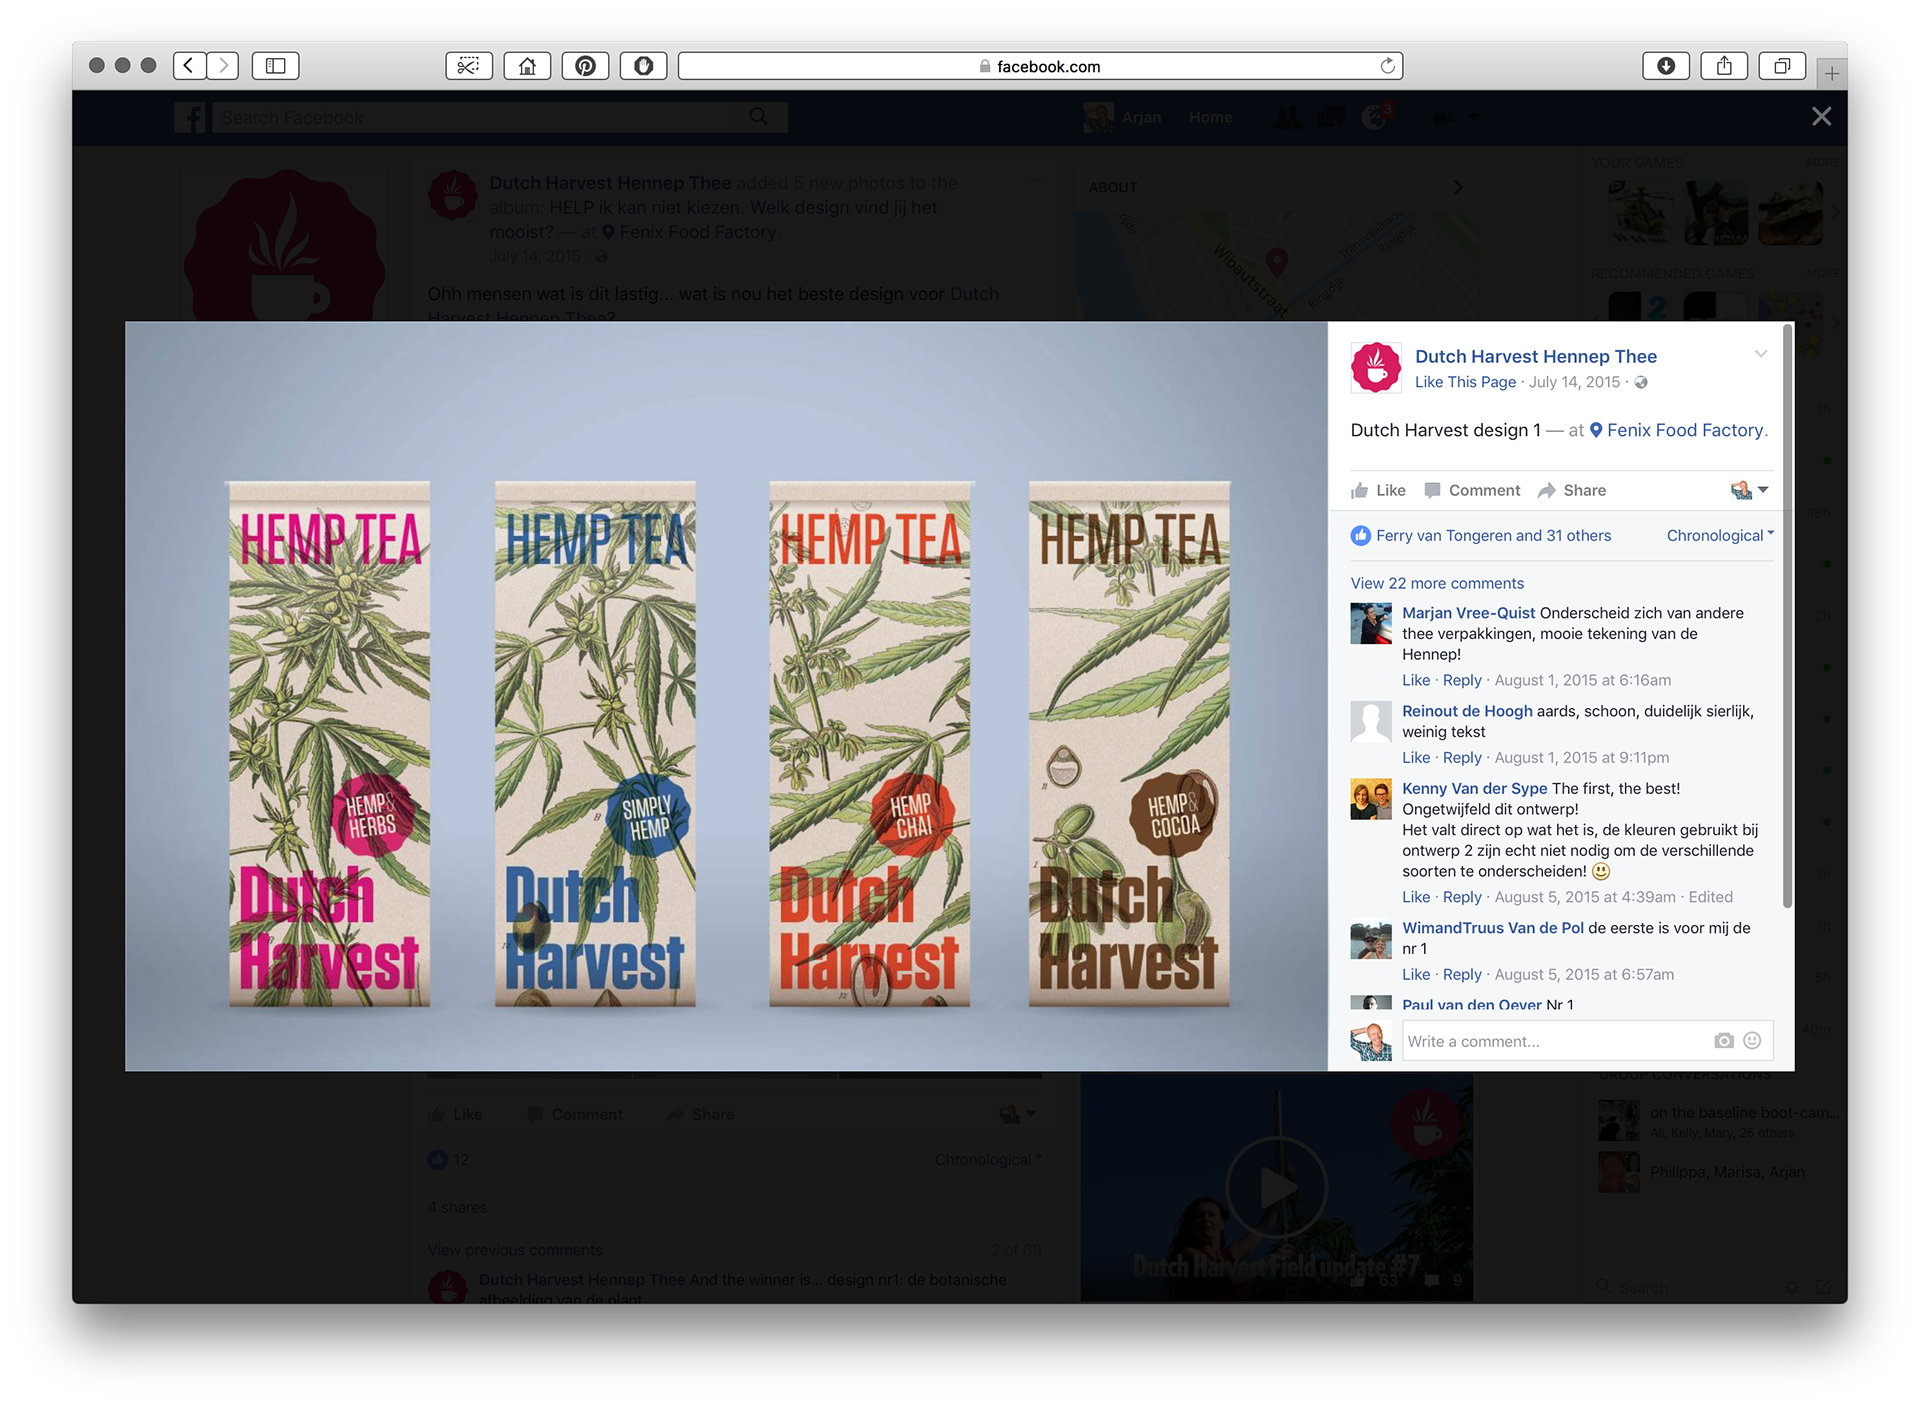Open Marjan Vree-Quist profile

click(1468, 613)
